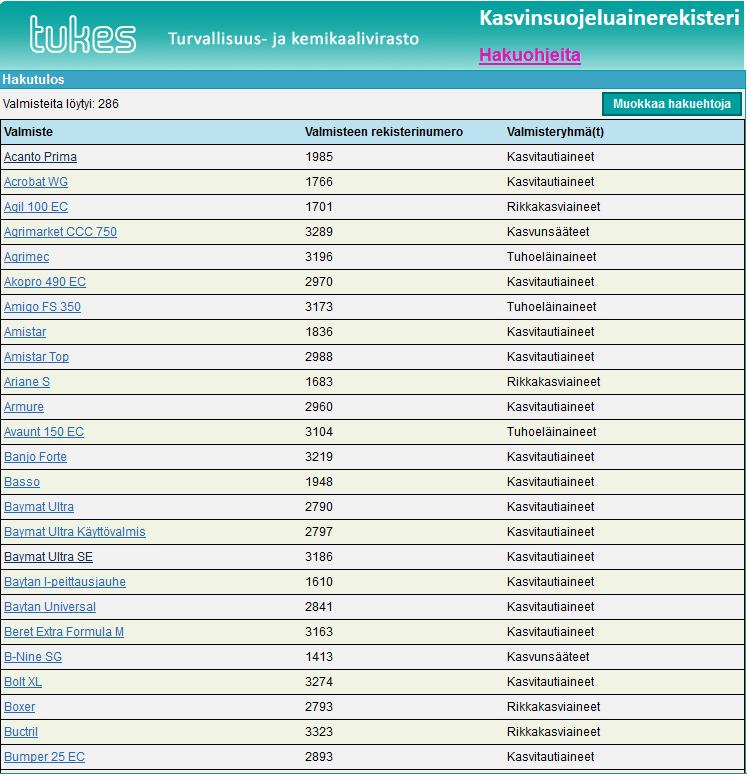Click register number 3173

pyautogui.click(x=319, y=307)
